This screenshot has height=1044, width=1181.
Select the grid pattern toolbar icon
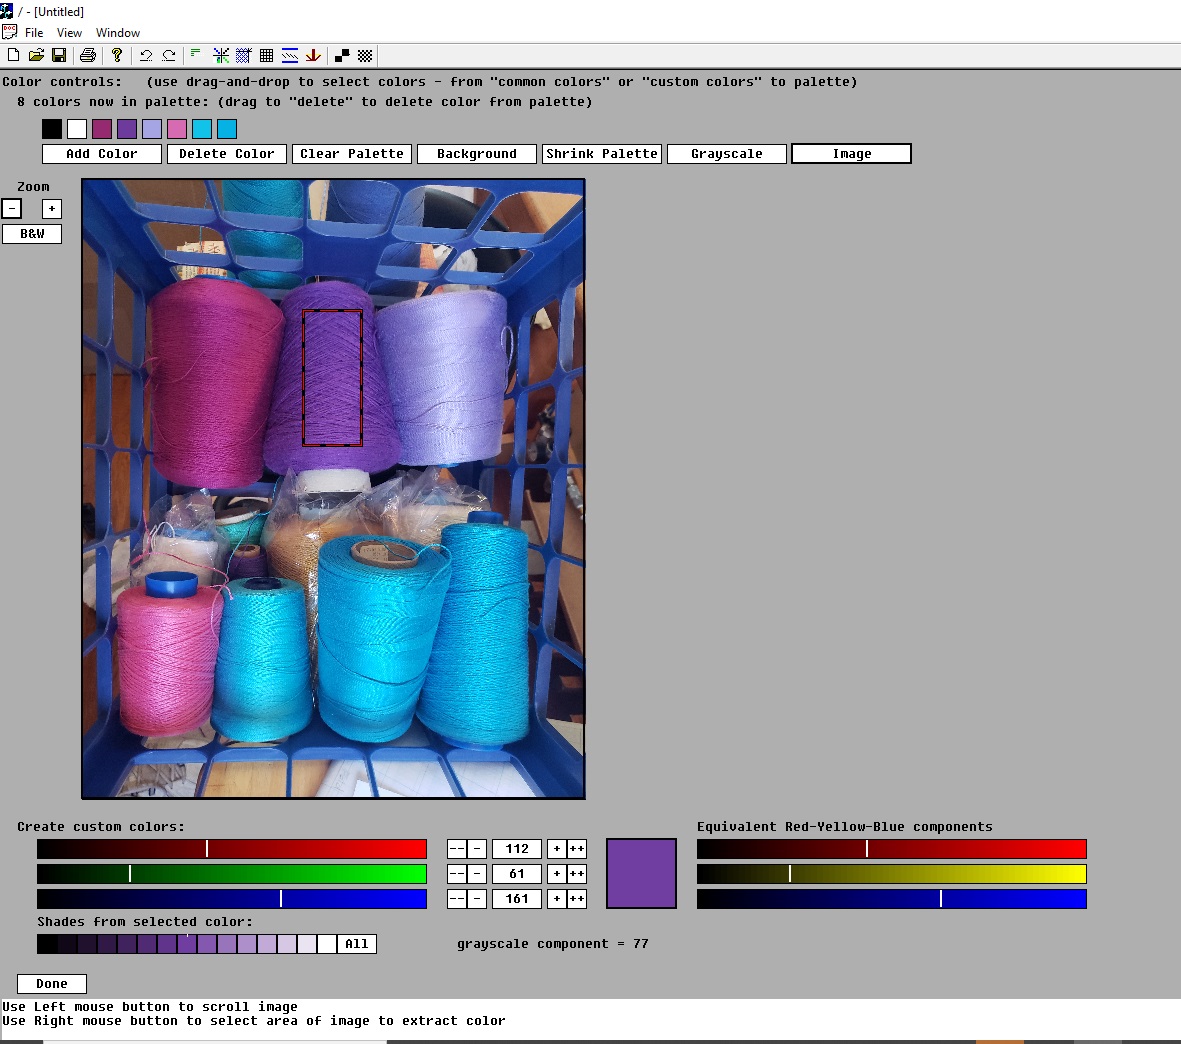(267, 56)
